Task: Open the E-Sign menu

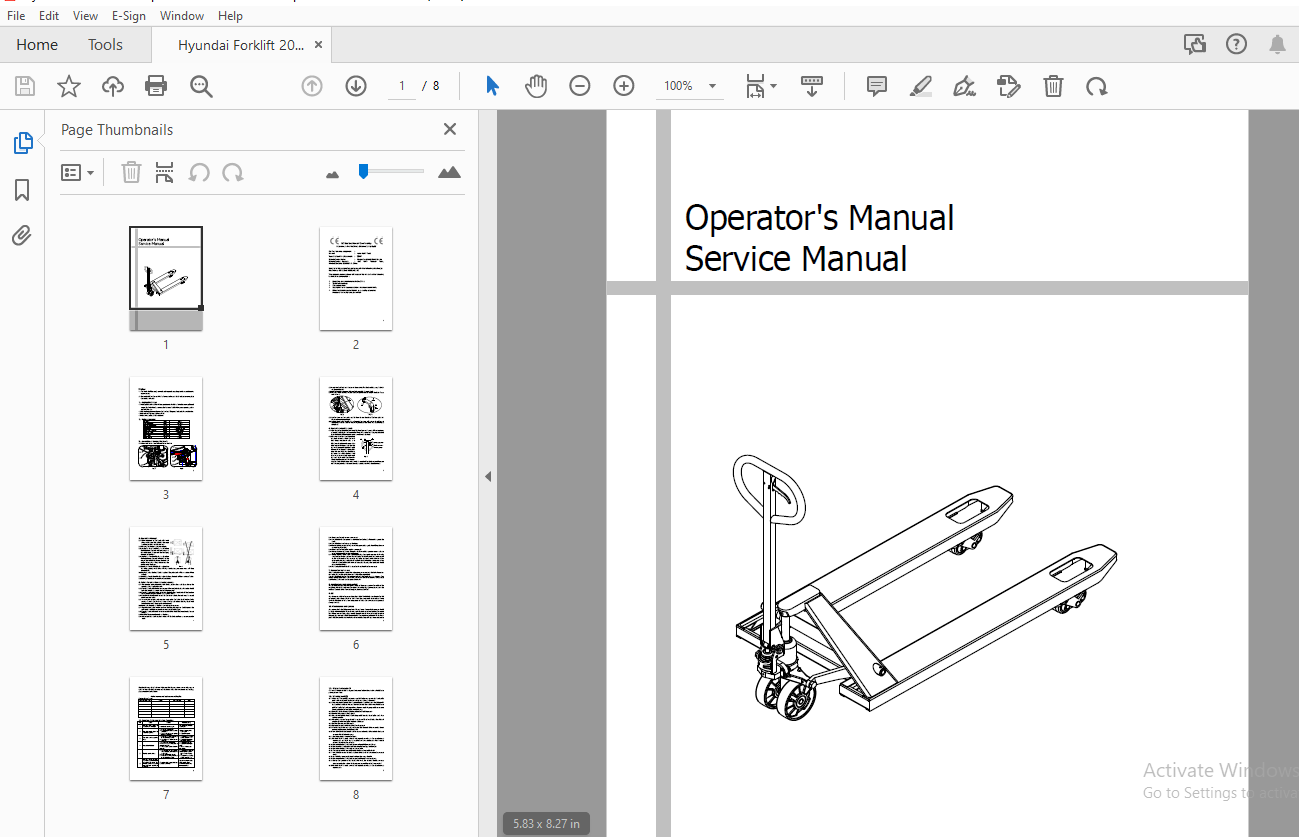Action: (129, 16)
